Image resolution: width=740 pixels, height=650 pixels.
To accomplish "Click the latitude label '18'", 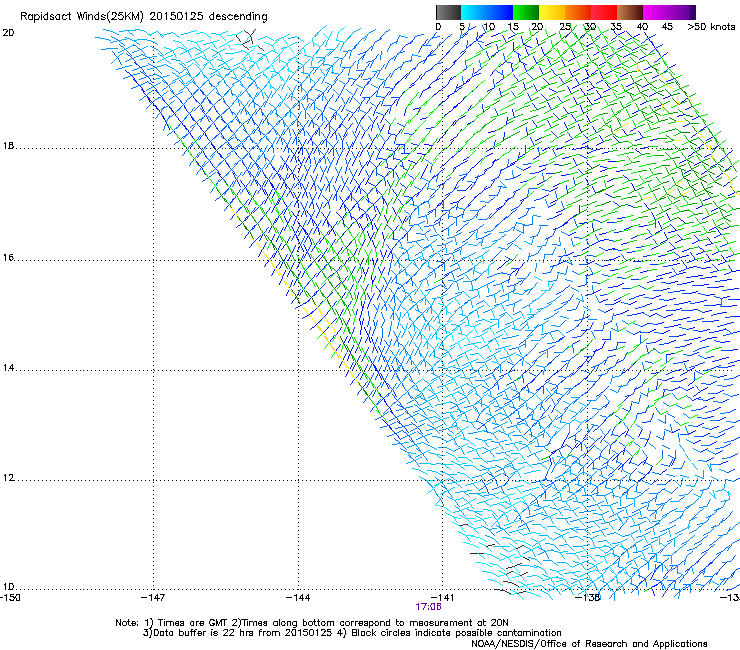I will tap(8, 146).
